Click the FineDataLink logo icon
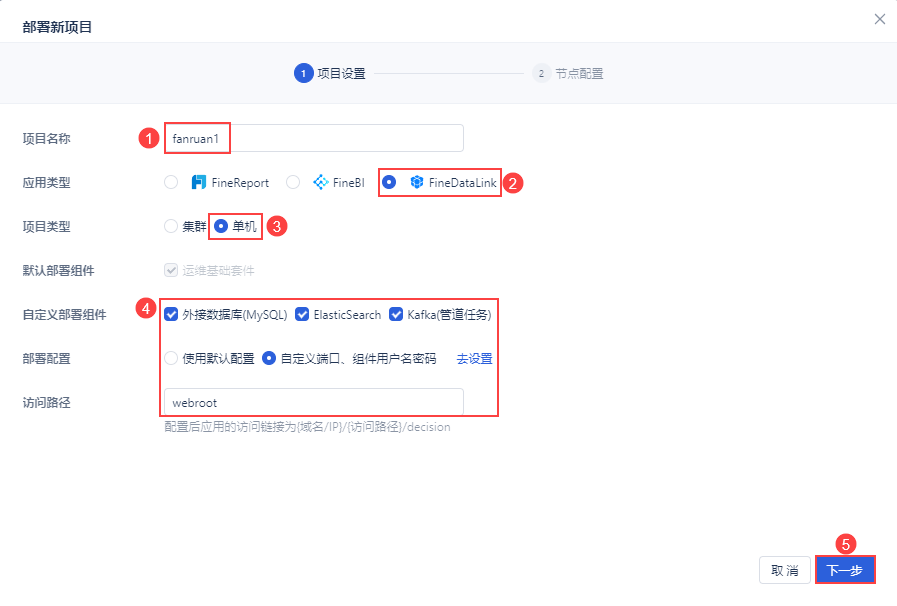 click(x=417, y=183)
